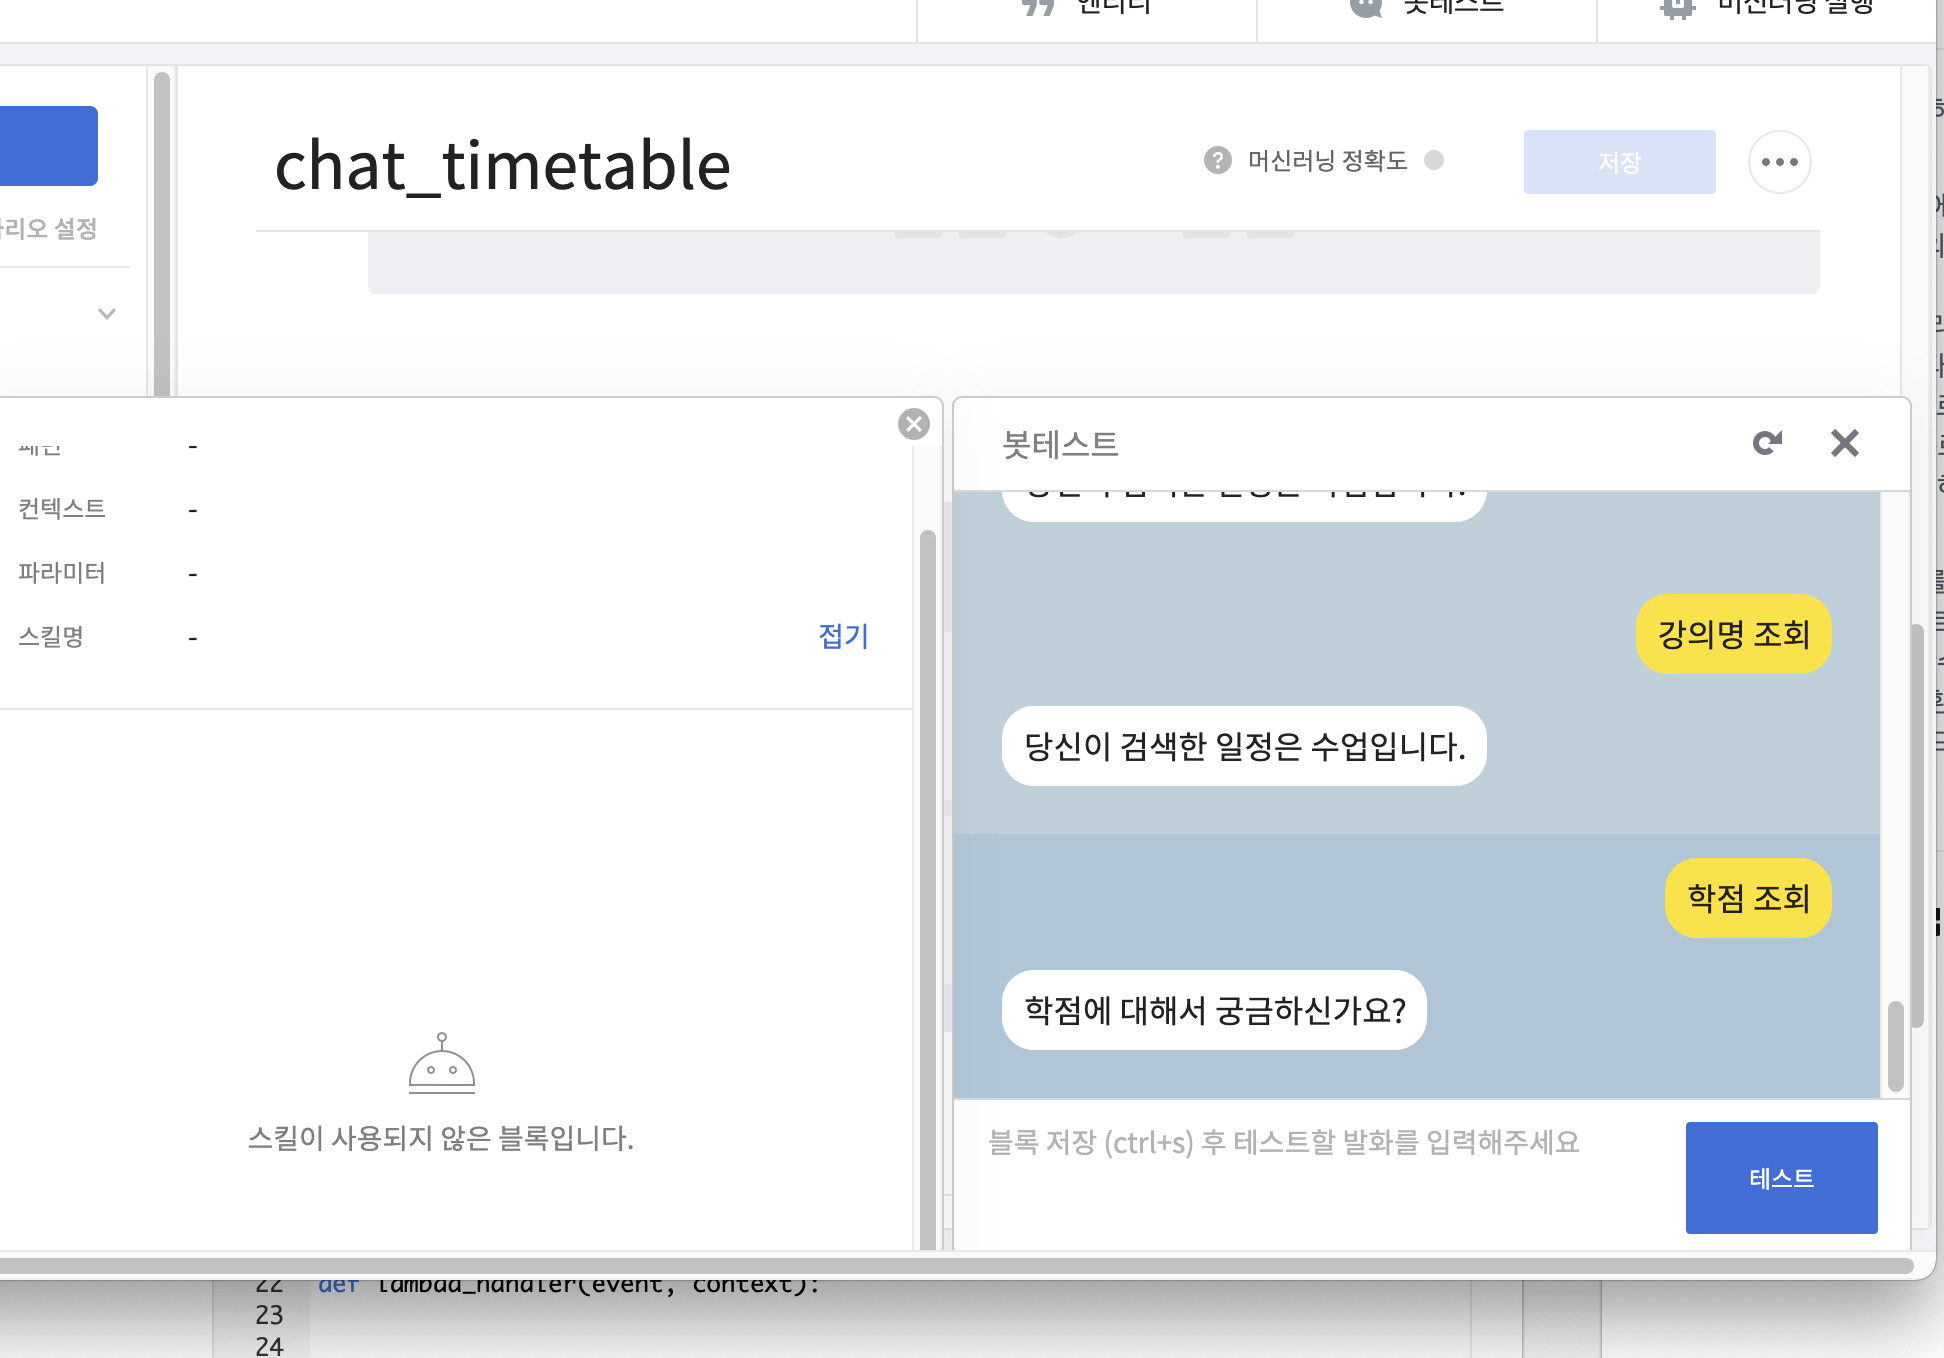Image resolution: width=1944 pixels, height=1358 pixels.
Task: Close the block detail panel with circled X
Action: click(x=913, y=424)
